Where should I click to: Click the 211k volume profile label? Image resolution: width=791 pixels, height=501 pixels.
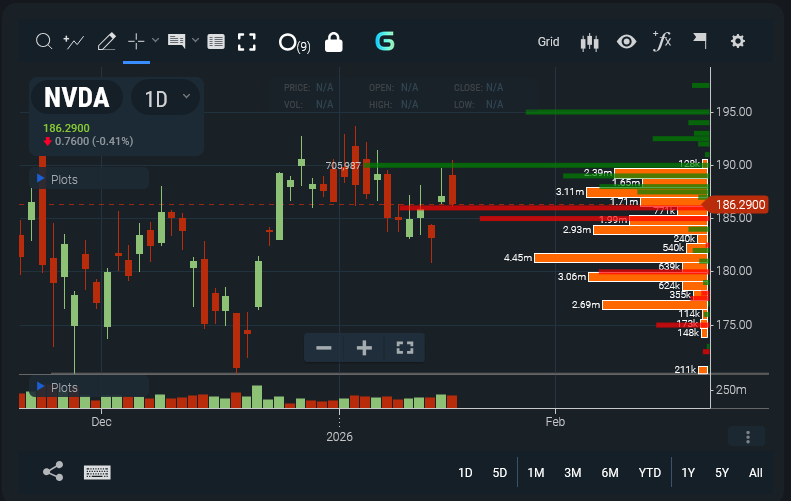tap(685, 370)
